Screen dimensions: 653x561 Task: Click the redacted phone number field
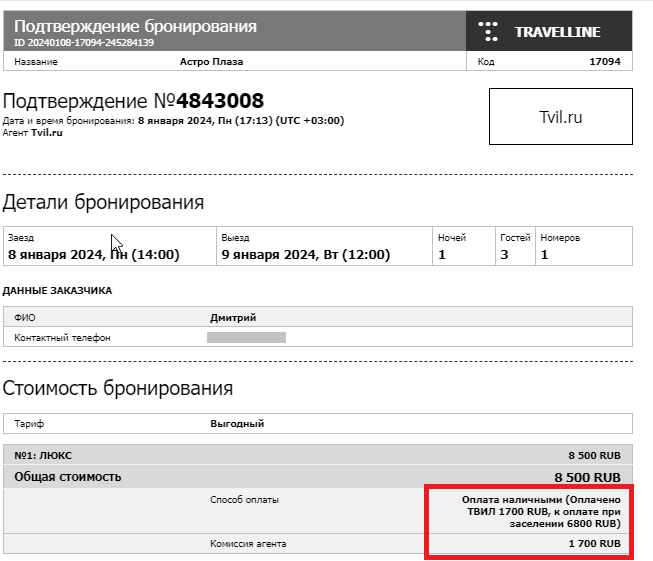coord(247,337)
